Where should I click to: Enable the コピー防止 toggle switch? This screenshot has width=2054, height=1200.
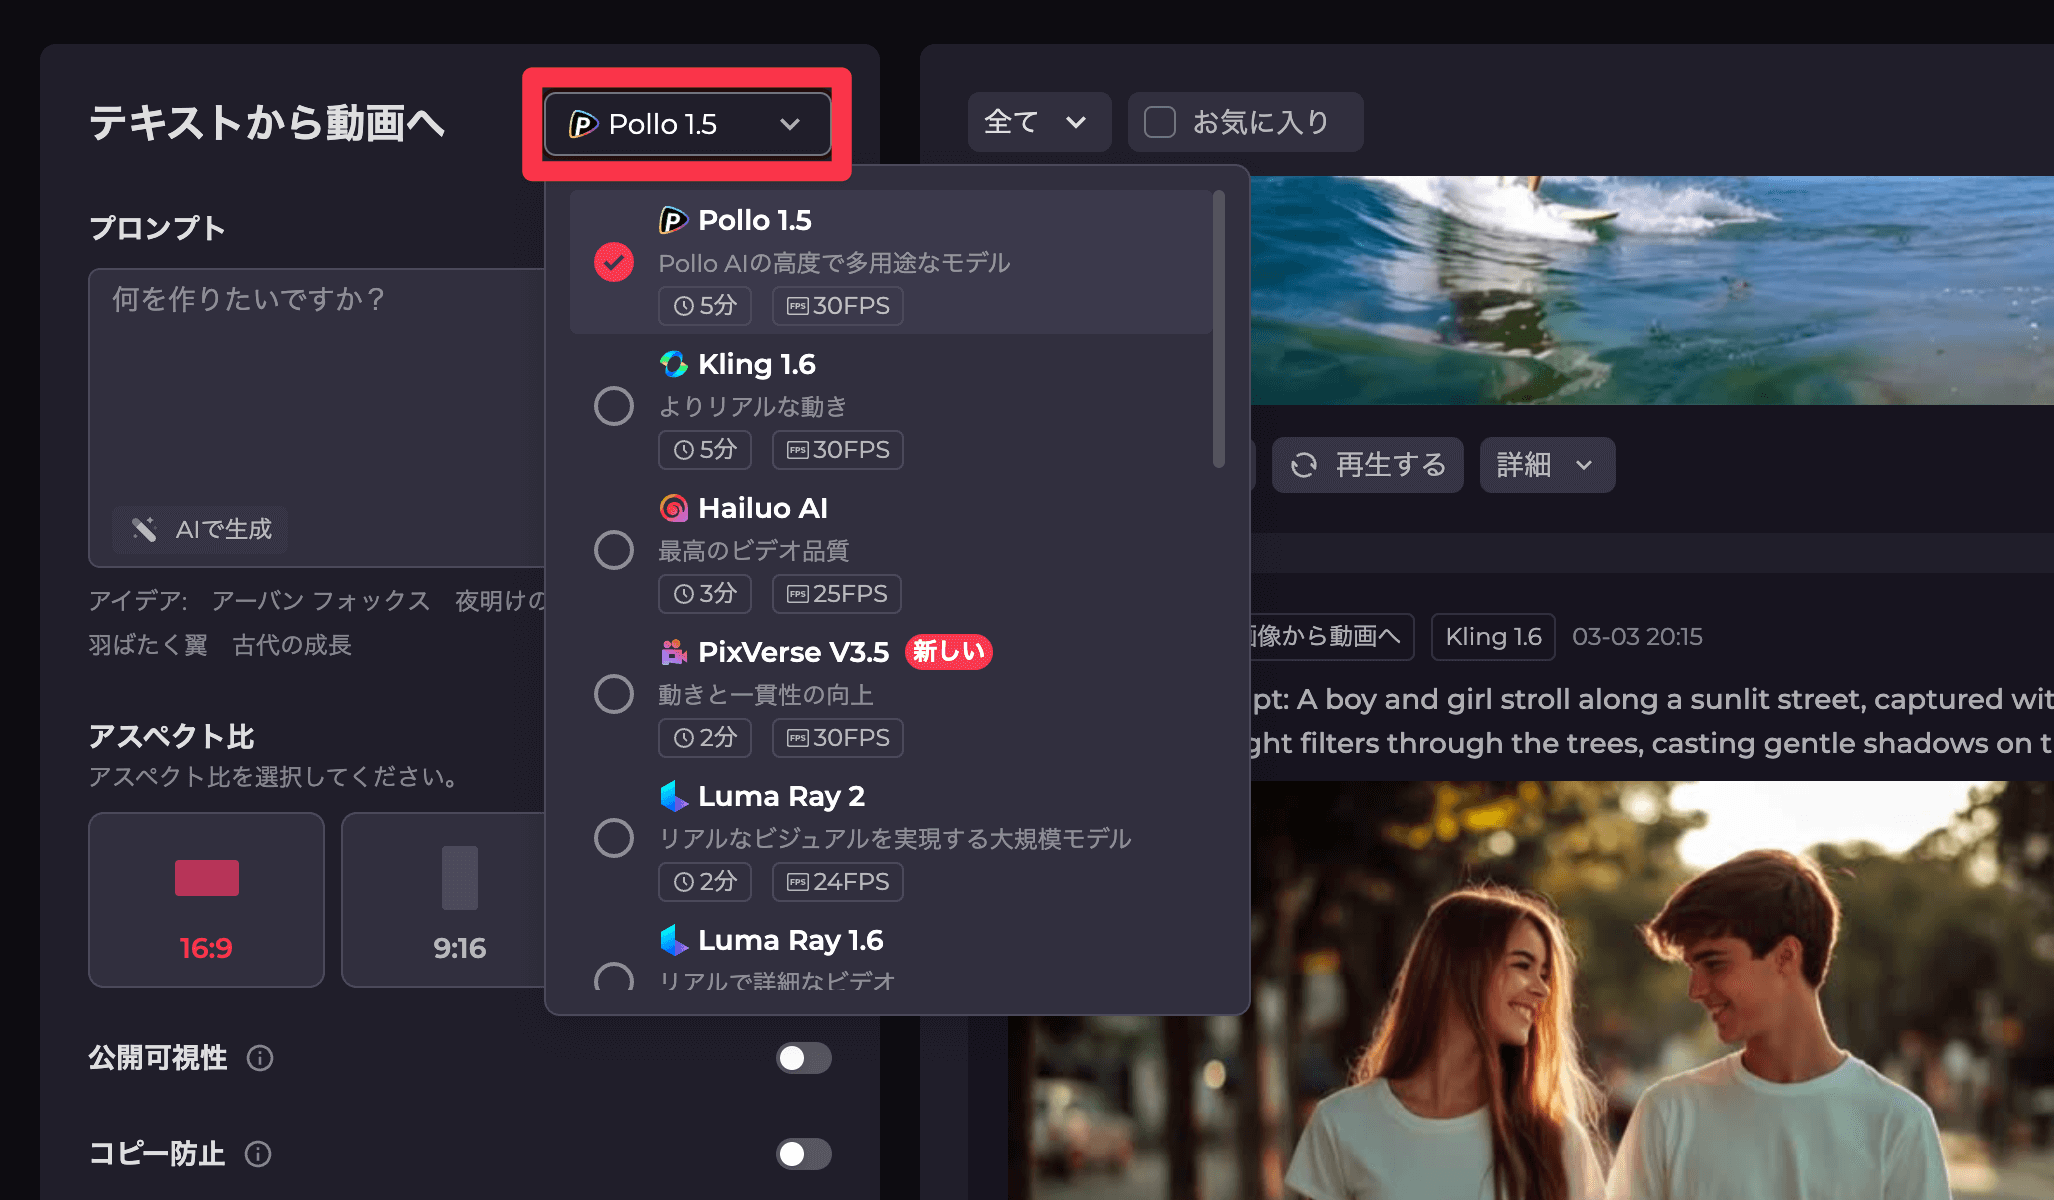pyautogui.click(x=803, y=1154)
